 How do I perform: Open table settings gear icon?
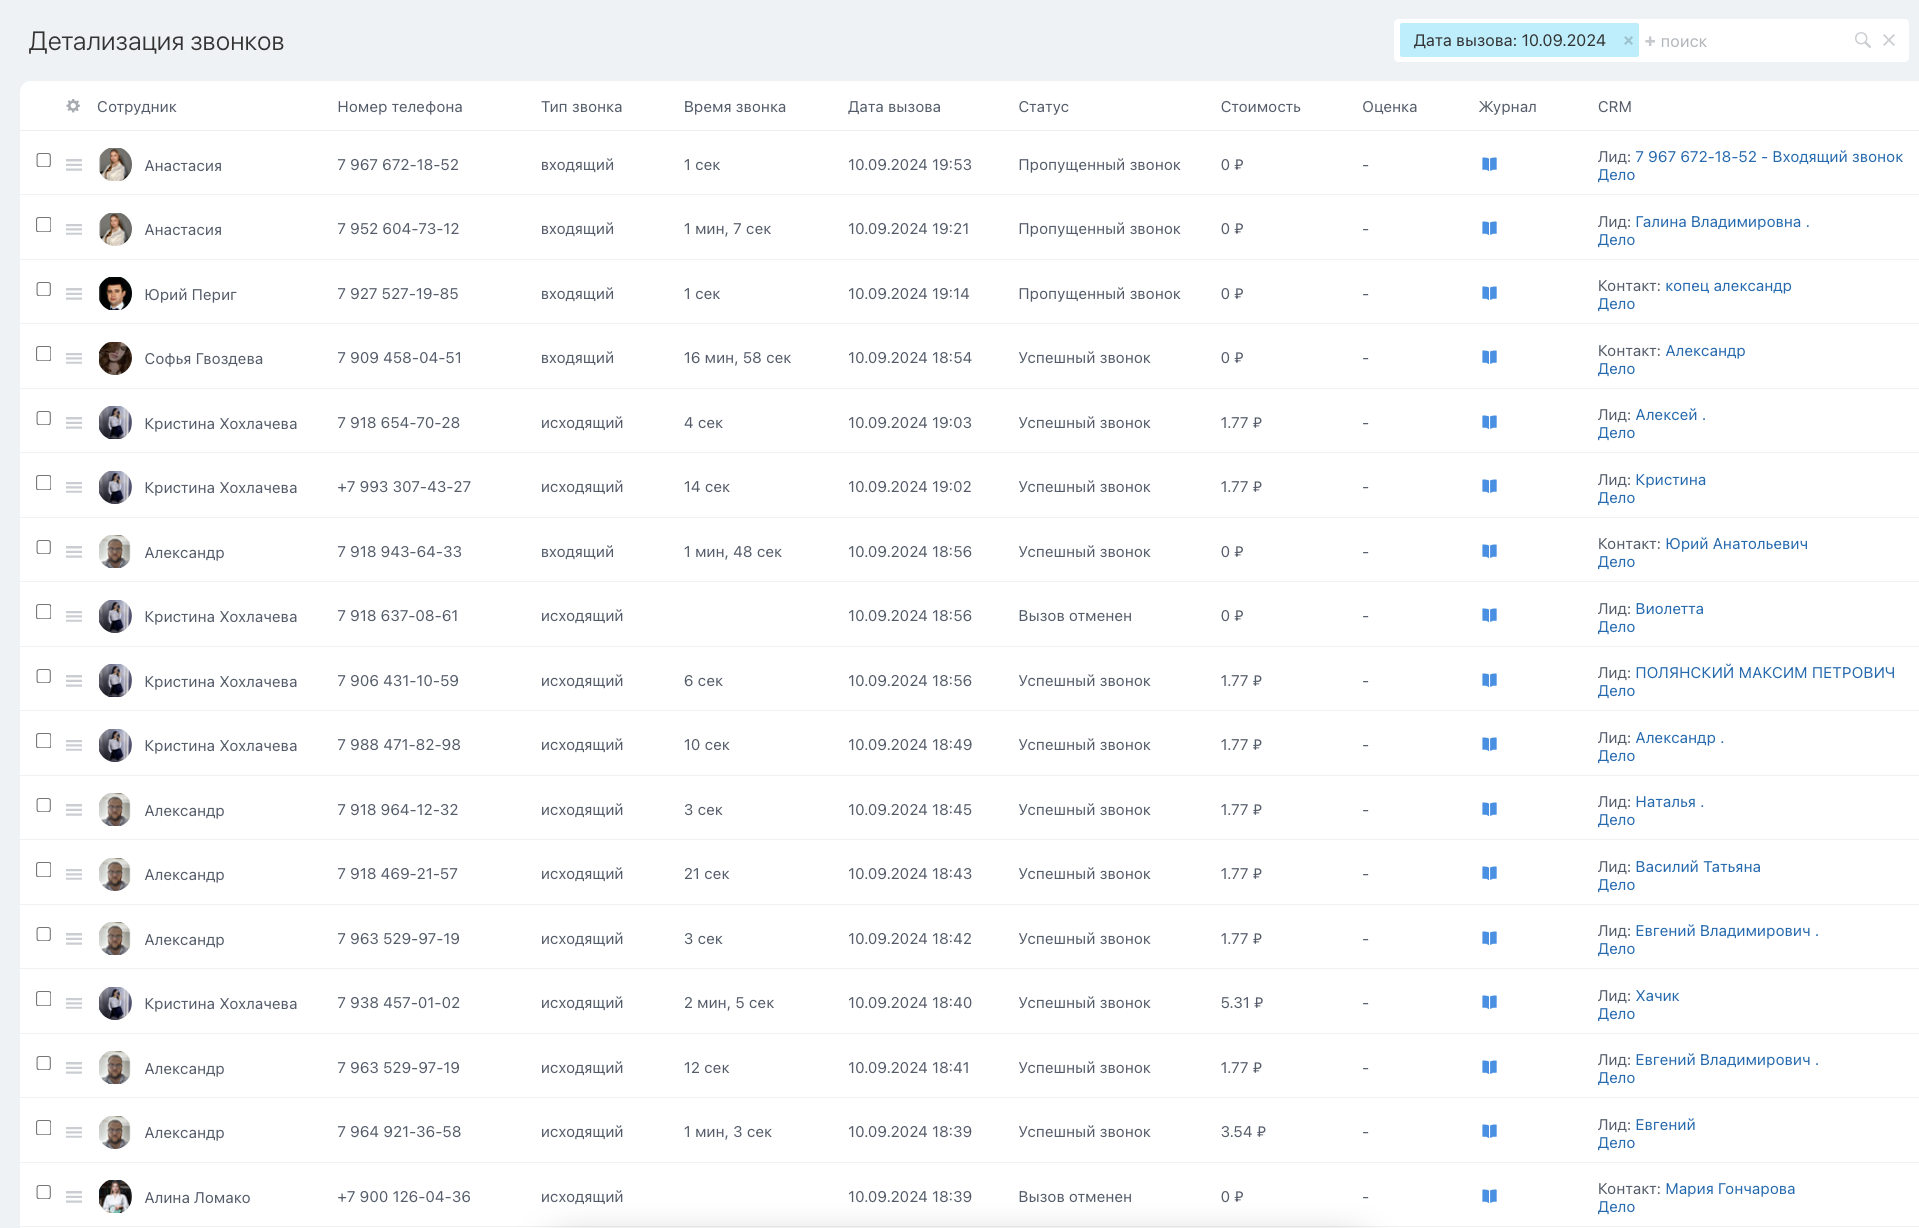point(73,106)
